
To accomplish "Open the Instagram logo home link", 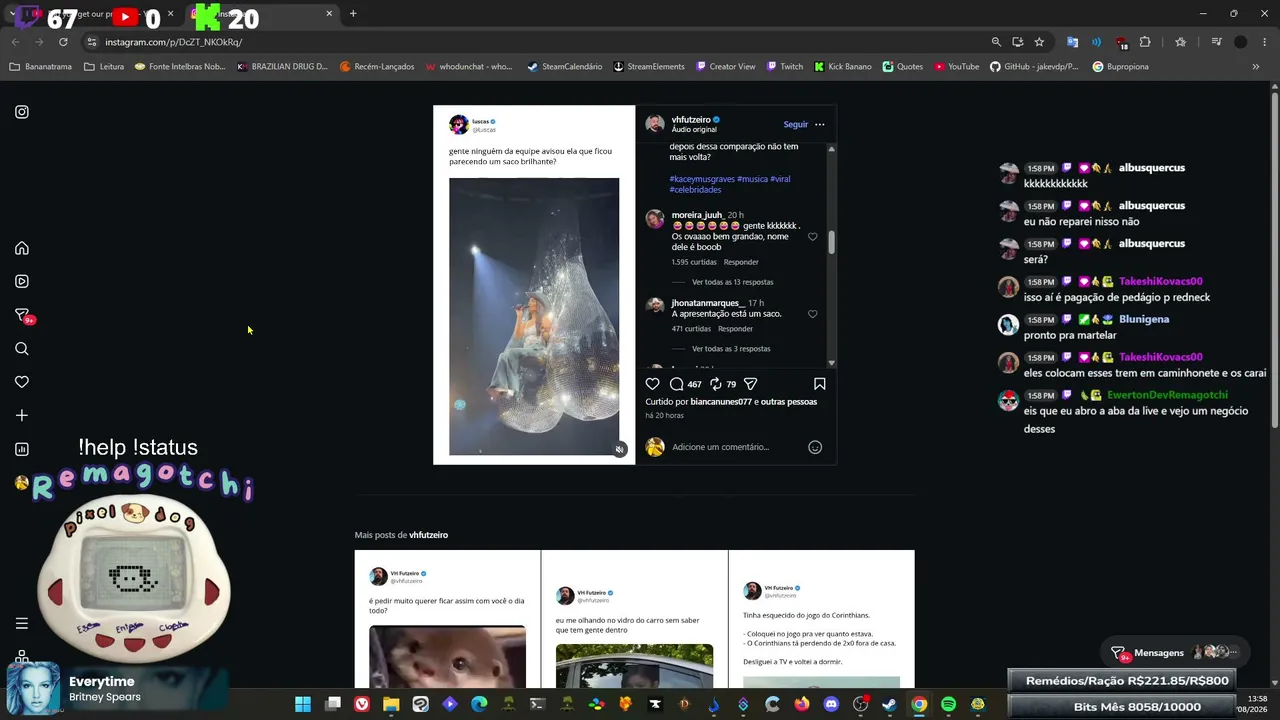I will point(22,112).
